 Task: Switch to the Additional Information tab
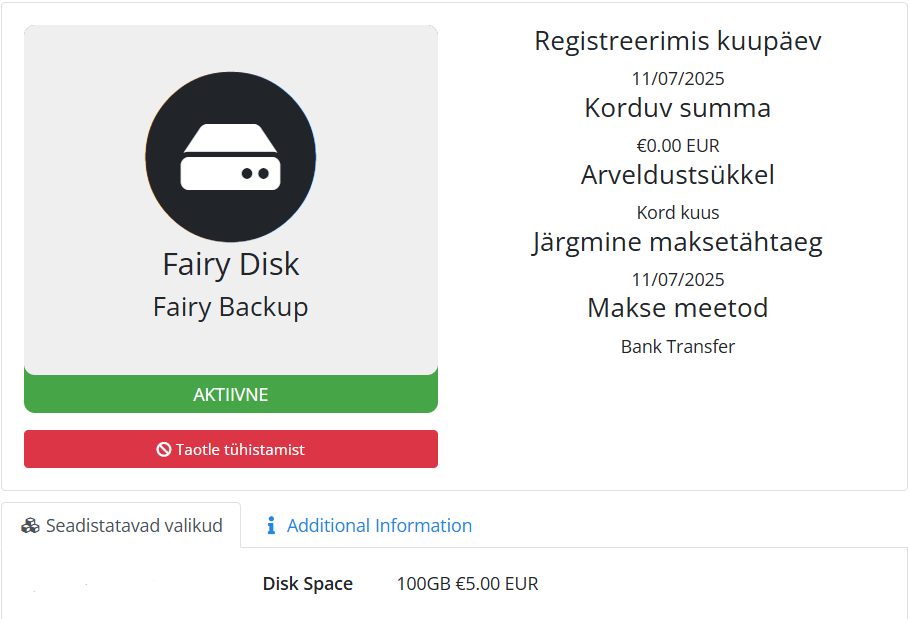[x=369, y=525]
